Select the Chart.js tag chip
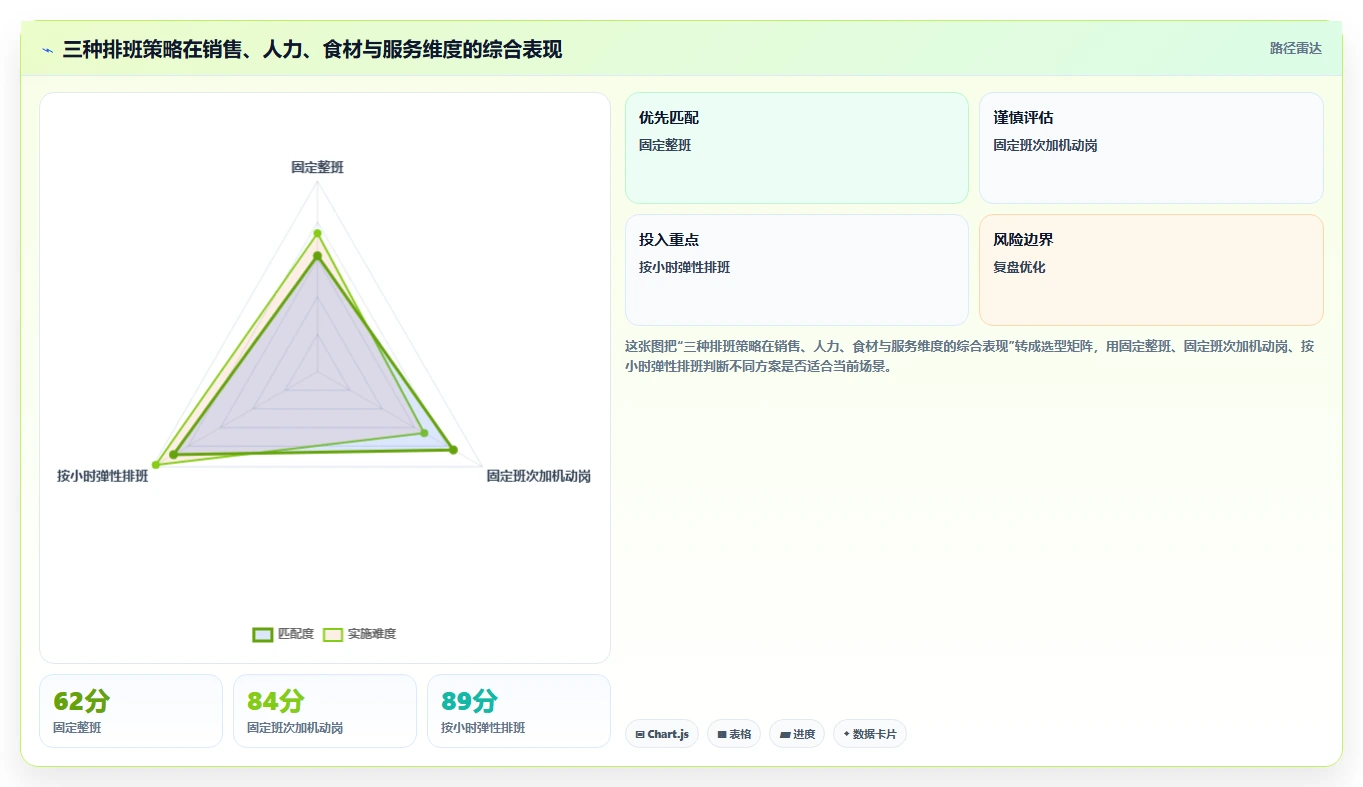1363x787 pixels. [x=662, y=734]
